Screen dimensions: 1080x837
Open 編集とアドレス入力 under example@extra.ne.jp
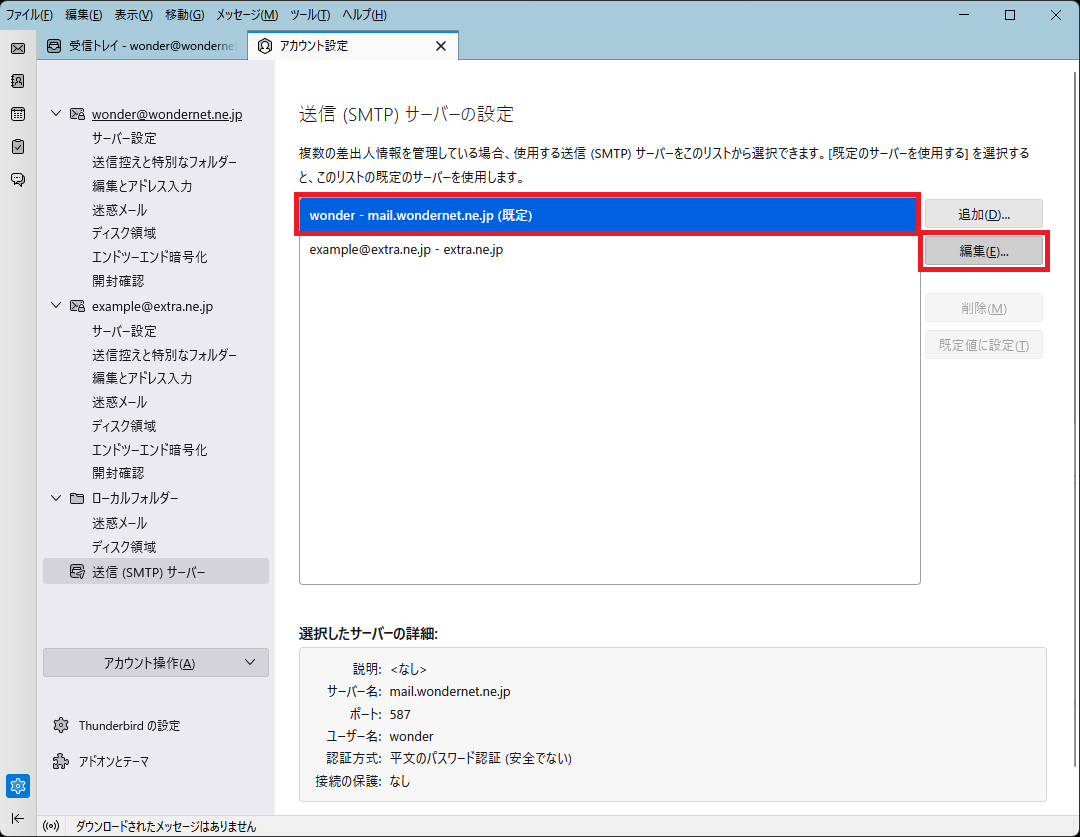tap(142, 378)
